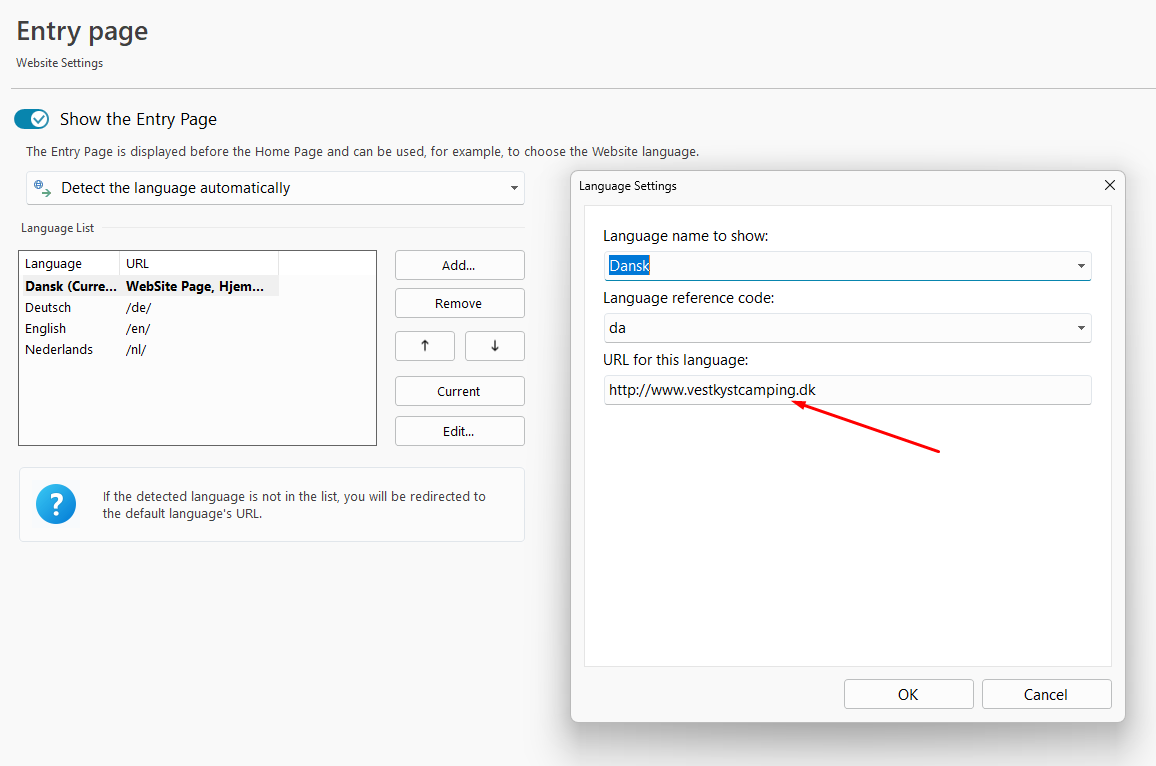Image resolution: width=1156 pixels, height=766 pixels.
Task: Click the globe language detection icon
Action: pos(42,188)
